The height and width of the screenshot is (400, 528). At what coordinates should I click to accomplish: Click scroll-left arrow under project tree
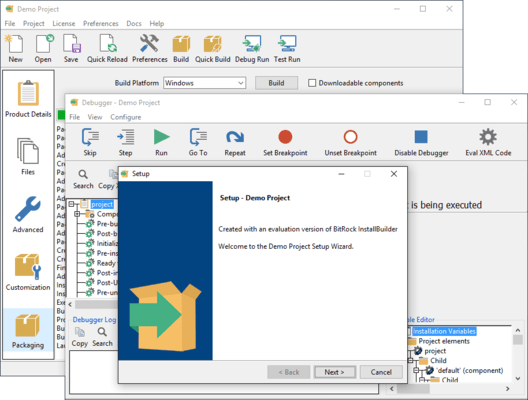(70, 304)
